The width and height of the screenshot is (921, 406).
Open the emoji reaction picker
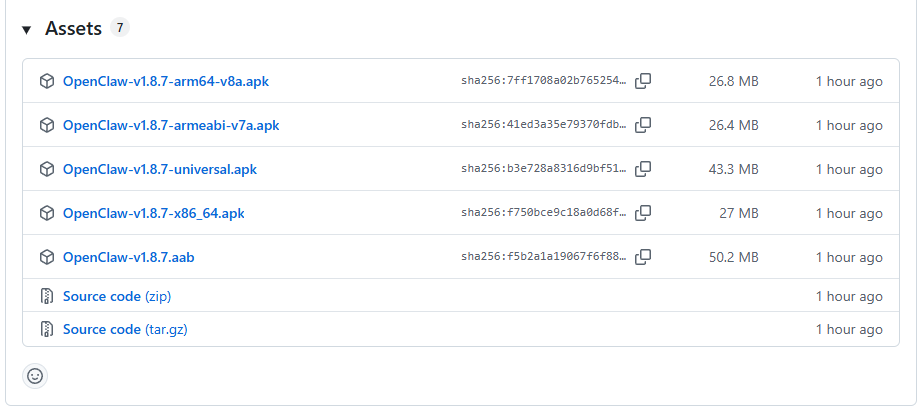(35, 376)
